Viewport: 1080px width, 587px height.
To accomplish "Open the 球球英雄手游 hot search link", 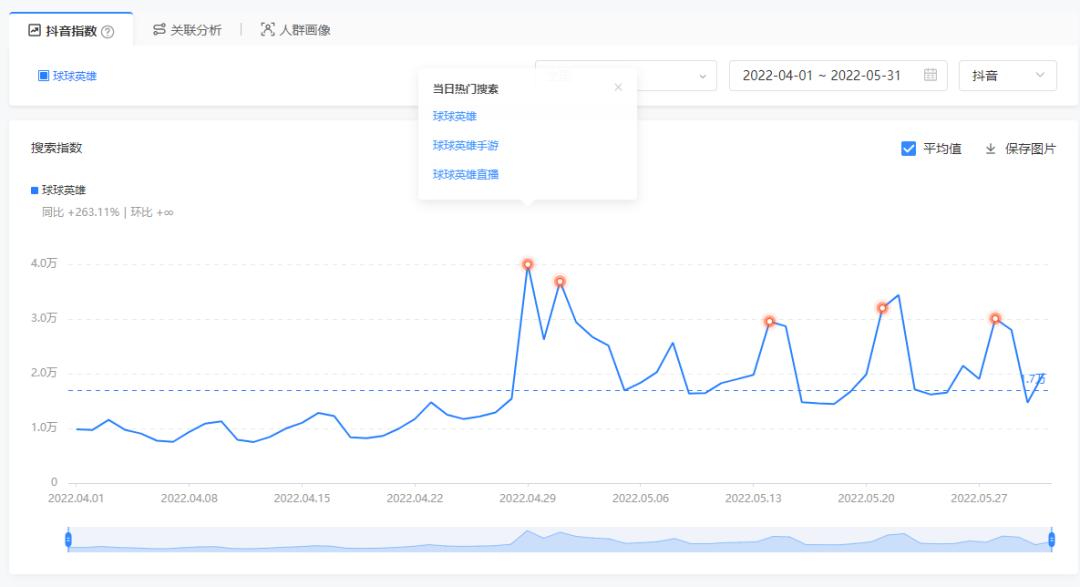I will click(x=466, y=145).
